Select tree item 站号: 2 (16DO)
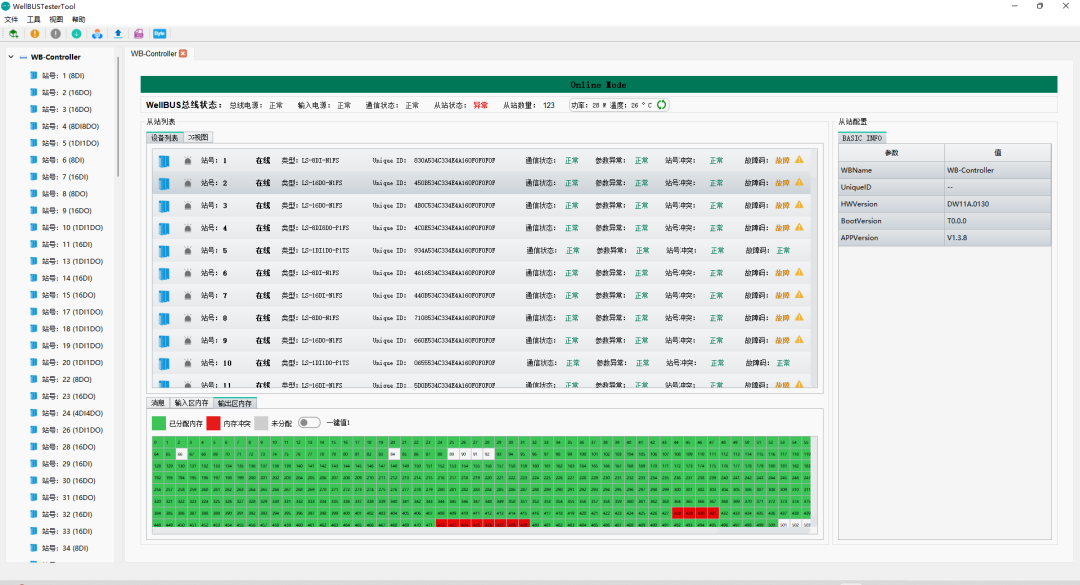This screenshot has width=1080, height=585. (x=67, y=92)
